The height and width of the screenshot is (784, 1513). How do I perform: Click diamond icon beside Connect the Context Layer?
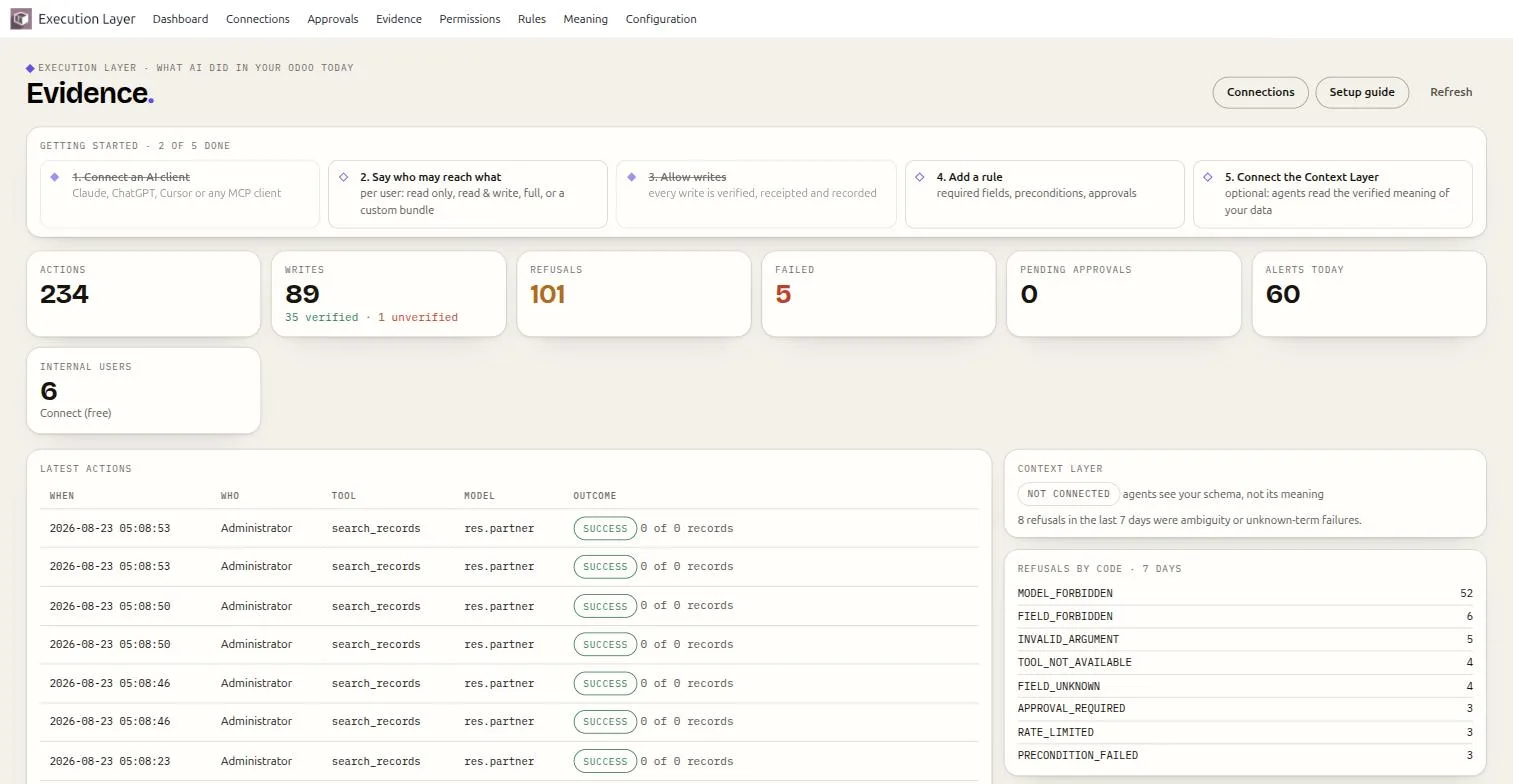(x=1208, y=177)
